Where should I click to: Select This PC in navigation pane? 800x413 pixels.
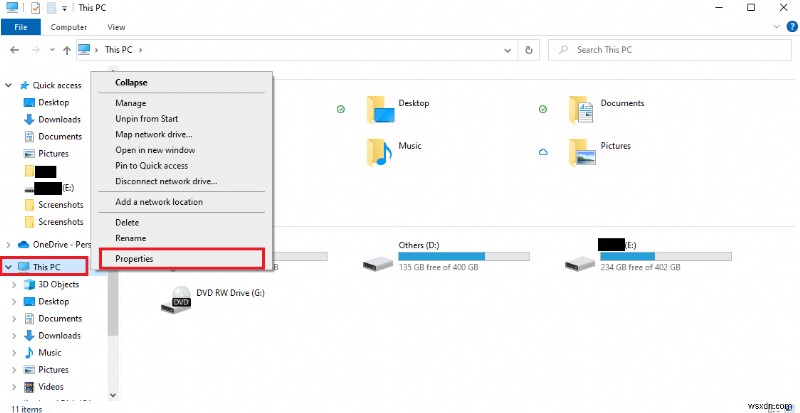[46, 267]
